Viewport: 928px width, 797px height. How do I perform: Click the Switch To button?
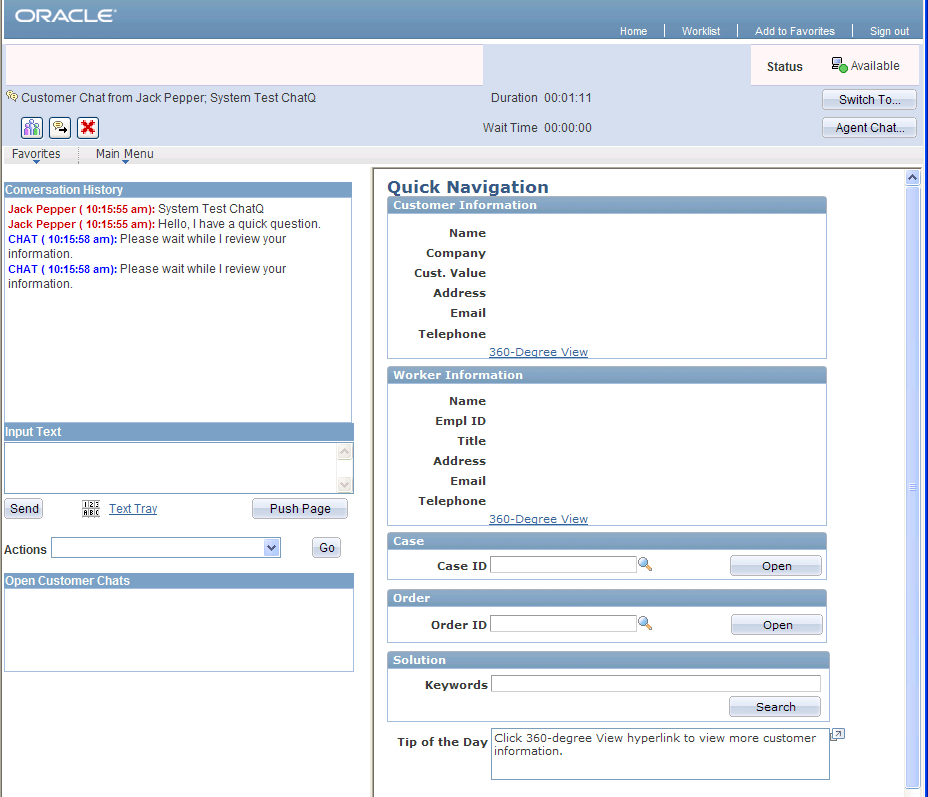[868, 99]
